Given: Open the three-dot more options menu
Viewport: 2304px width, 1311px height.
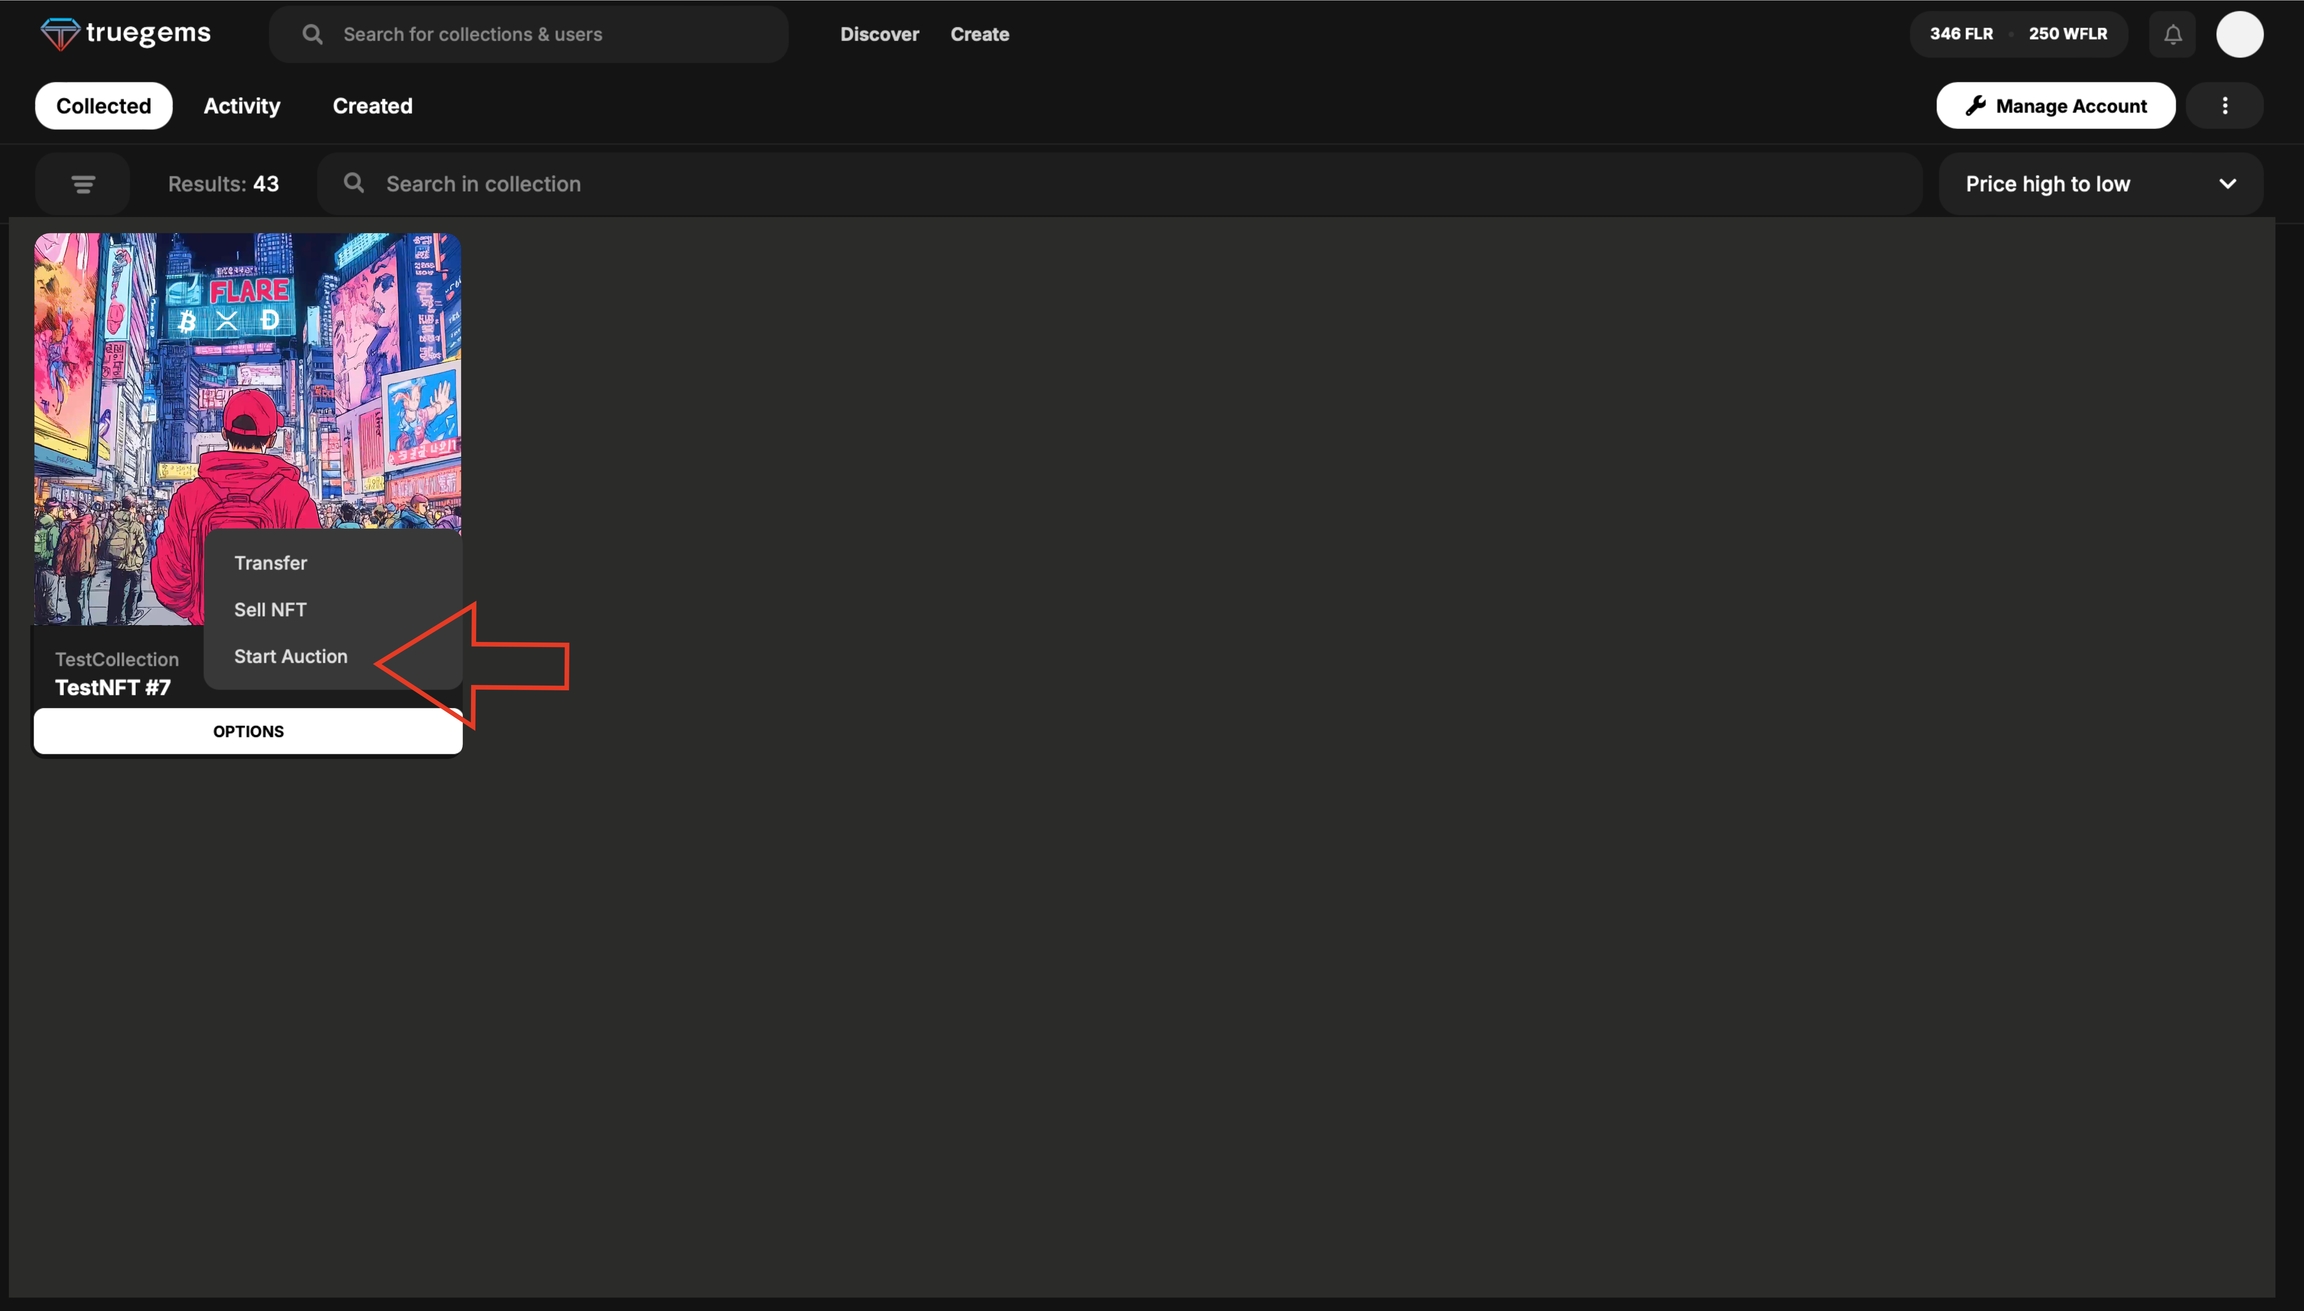Looking at the screenshot, I should tap(2224, 106).
